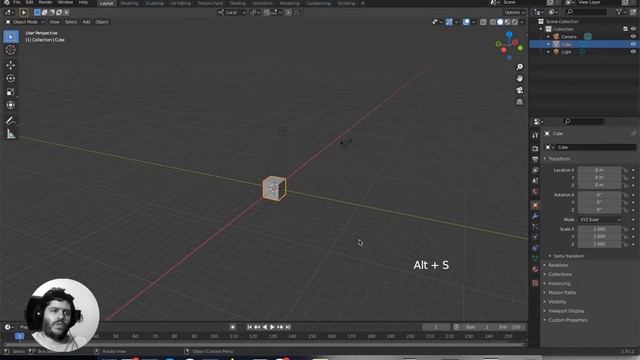The height and width of the screenshot is (360, 640).
Task: Open the Object Constraints properties tab
Action: [x=535, y=248]
